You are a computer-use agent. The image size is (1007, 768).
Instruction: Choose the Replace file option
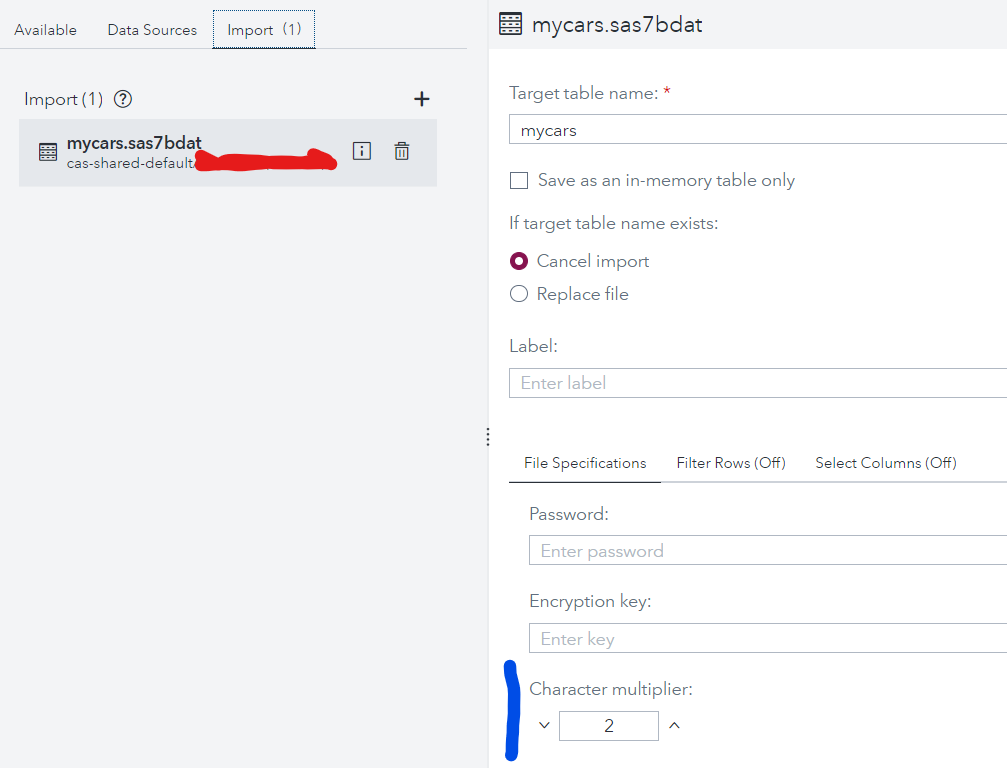click(518, 293)
